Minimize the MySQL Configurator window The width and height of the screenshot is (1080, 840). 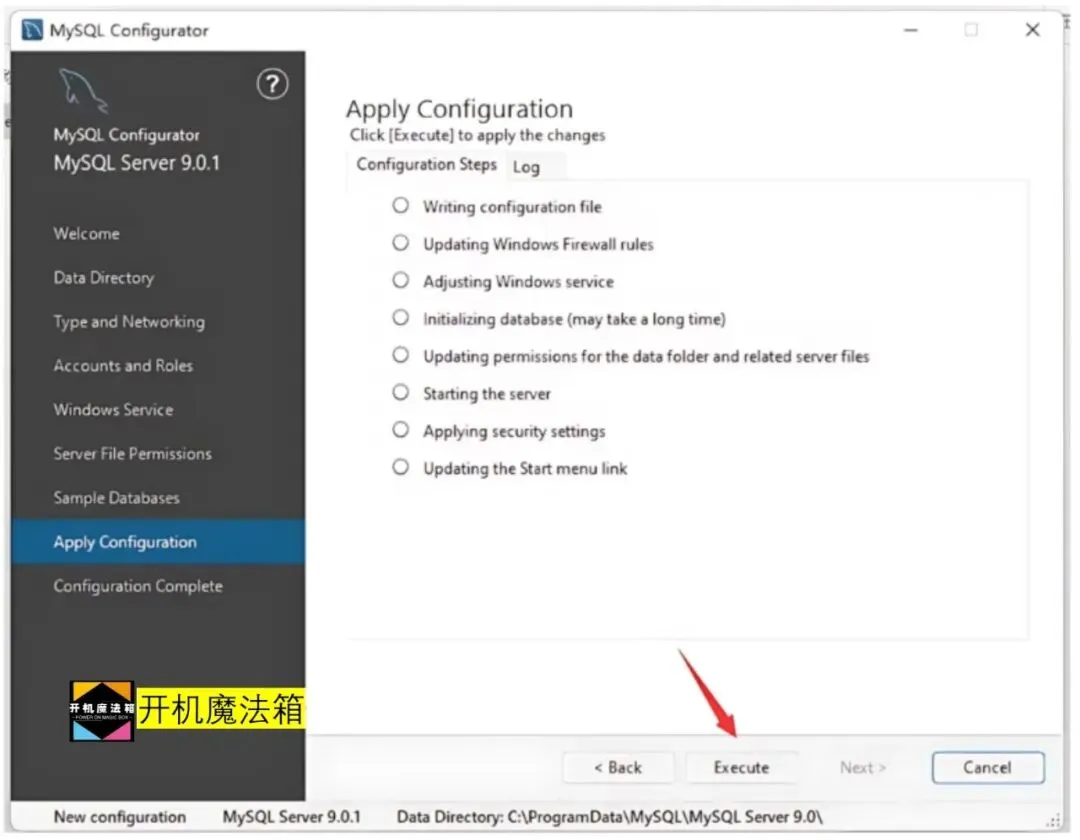[x=911, y=30]
